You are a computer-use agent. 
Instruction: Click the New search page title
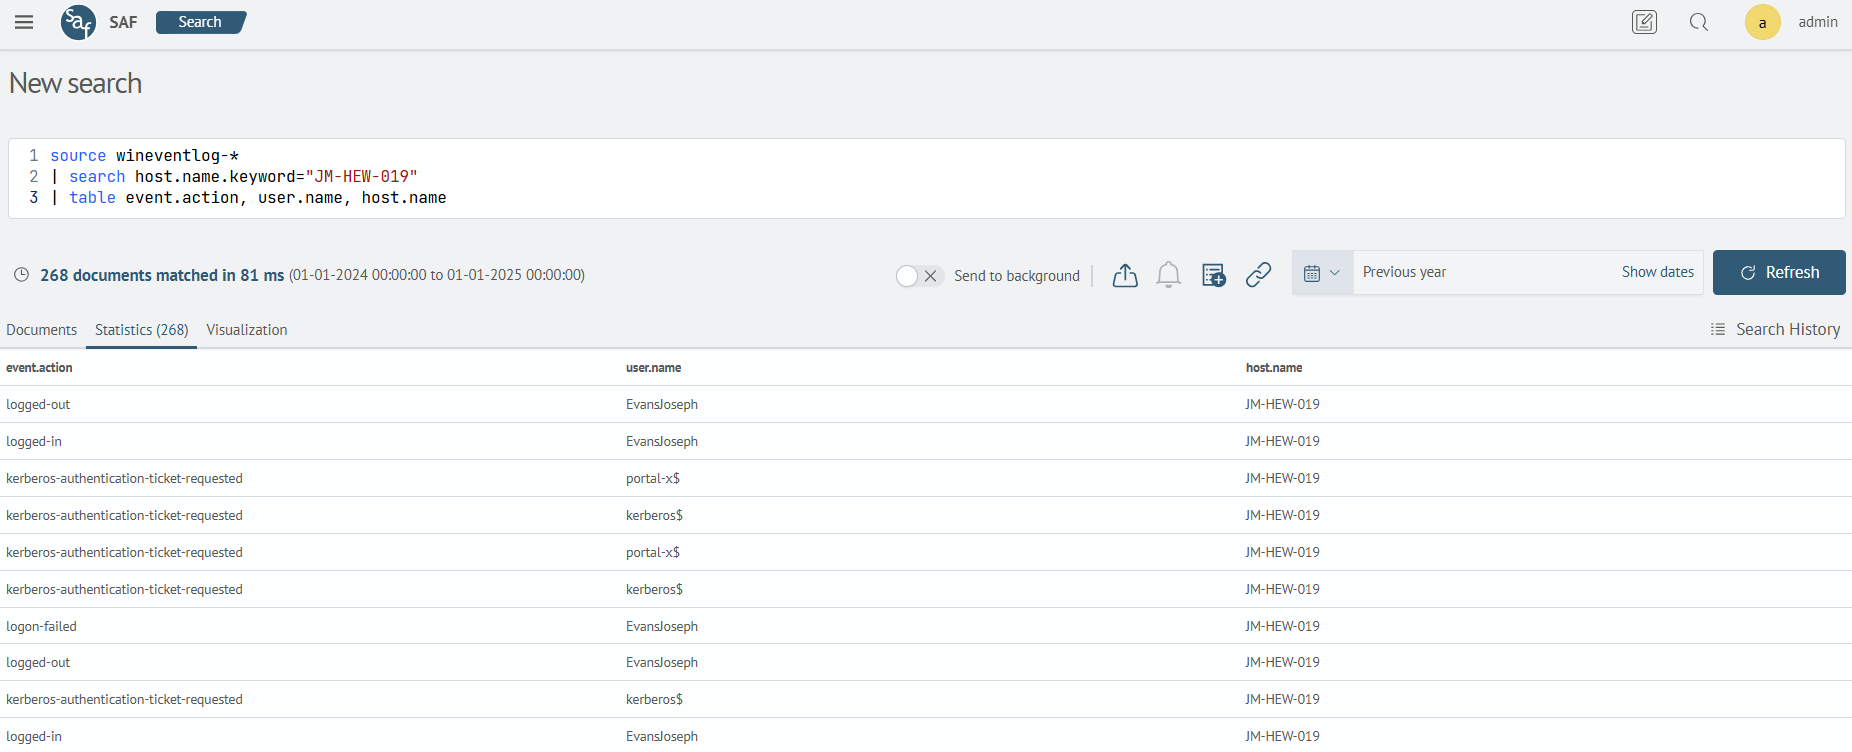tap(75, 83)
